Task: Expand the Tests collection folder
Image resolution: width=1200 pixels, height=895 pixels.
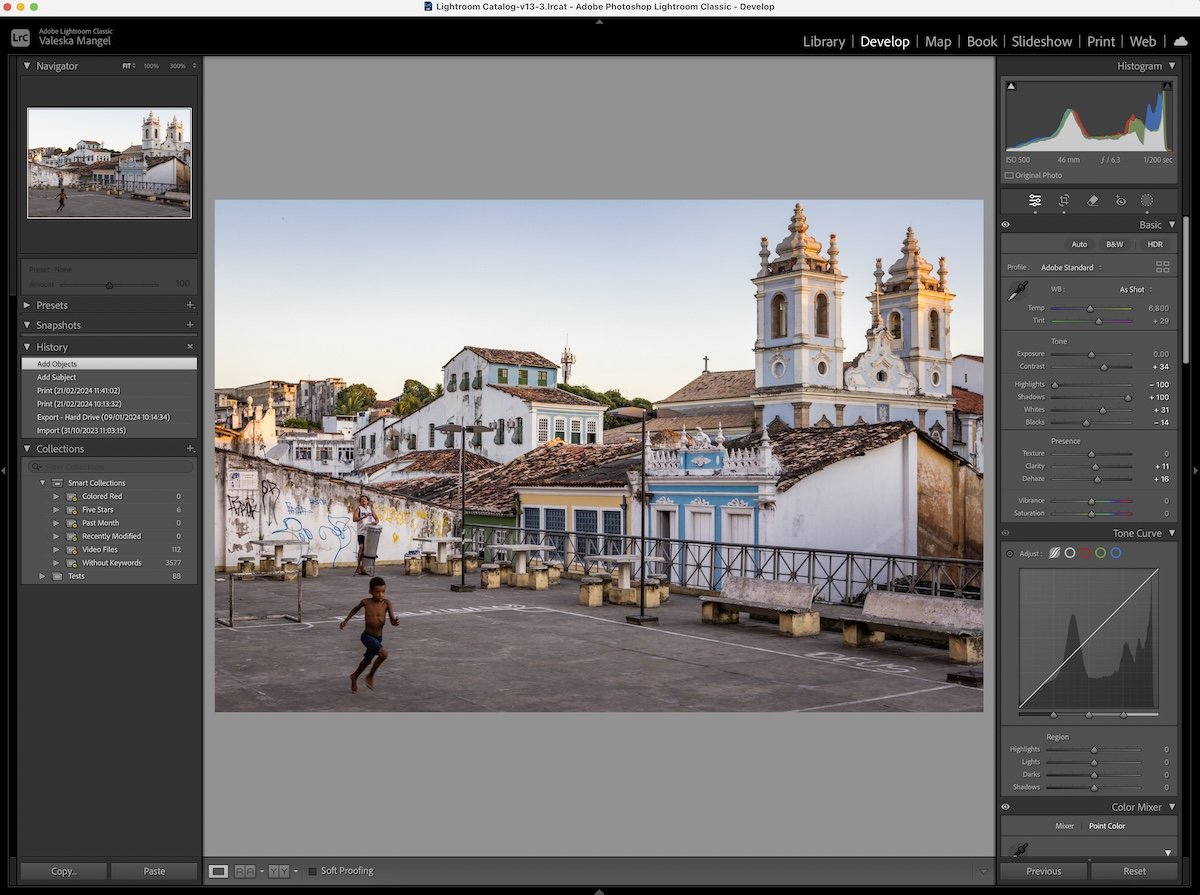Action: click(x=43, y=576)
